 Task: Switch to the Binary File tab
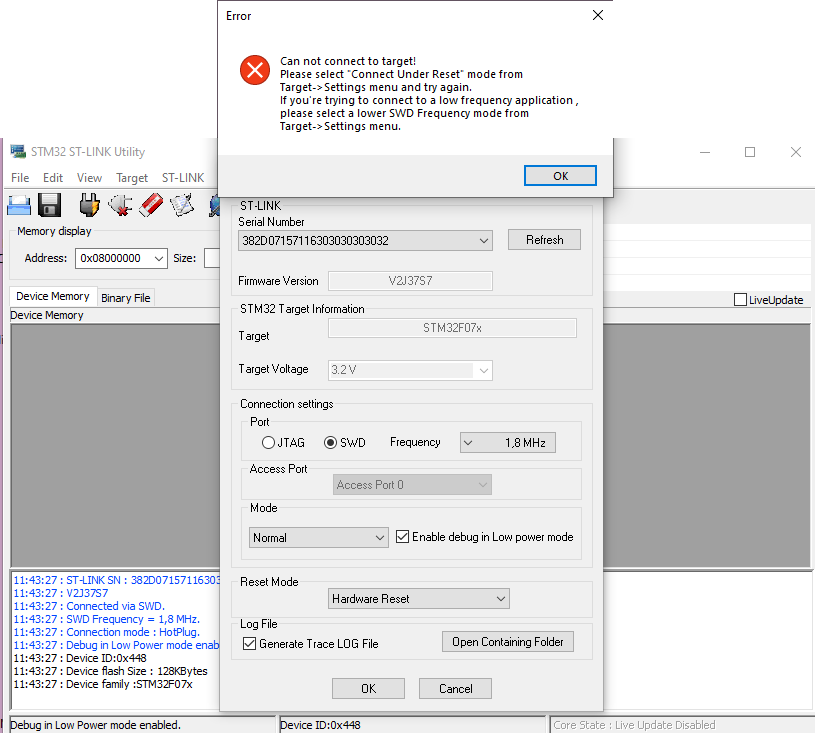point(126,298)
